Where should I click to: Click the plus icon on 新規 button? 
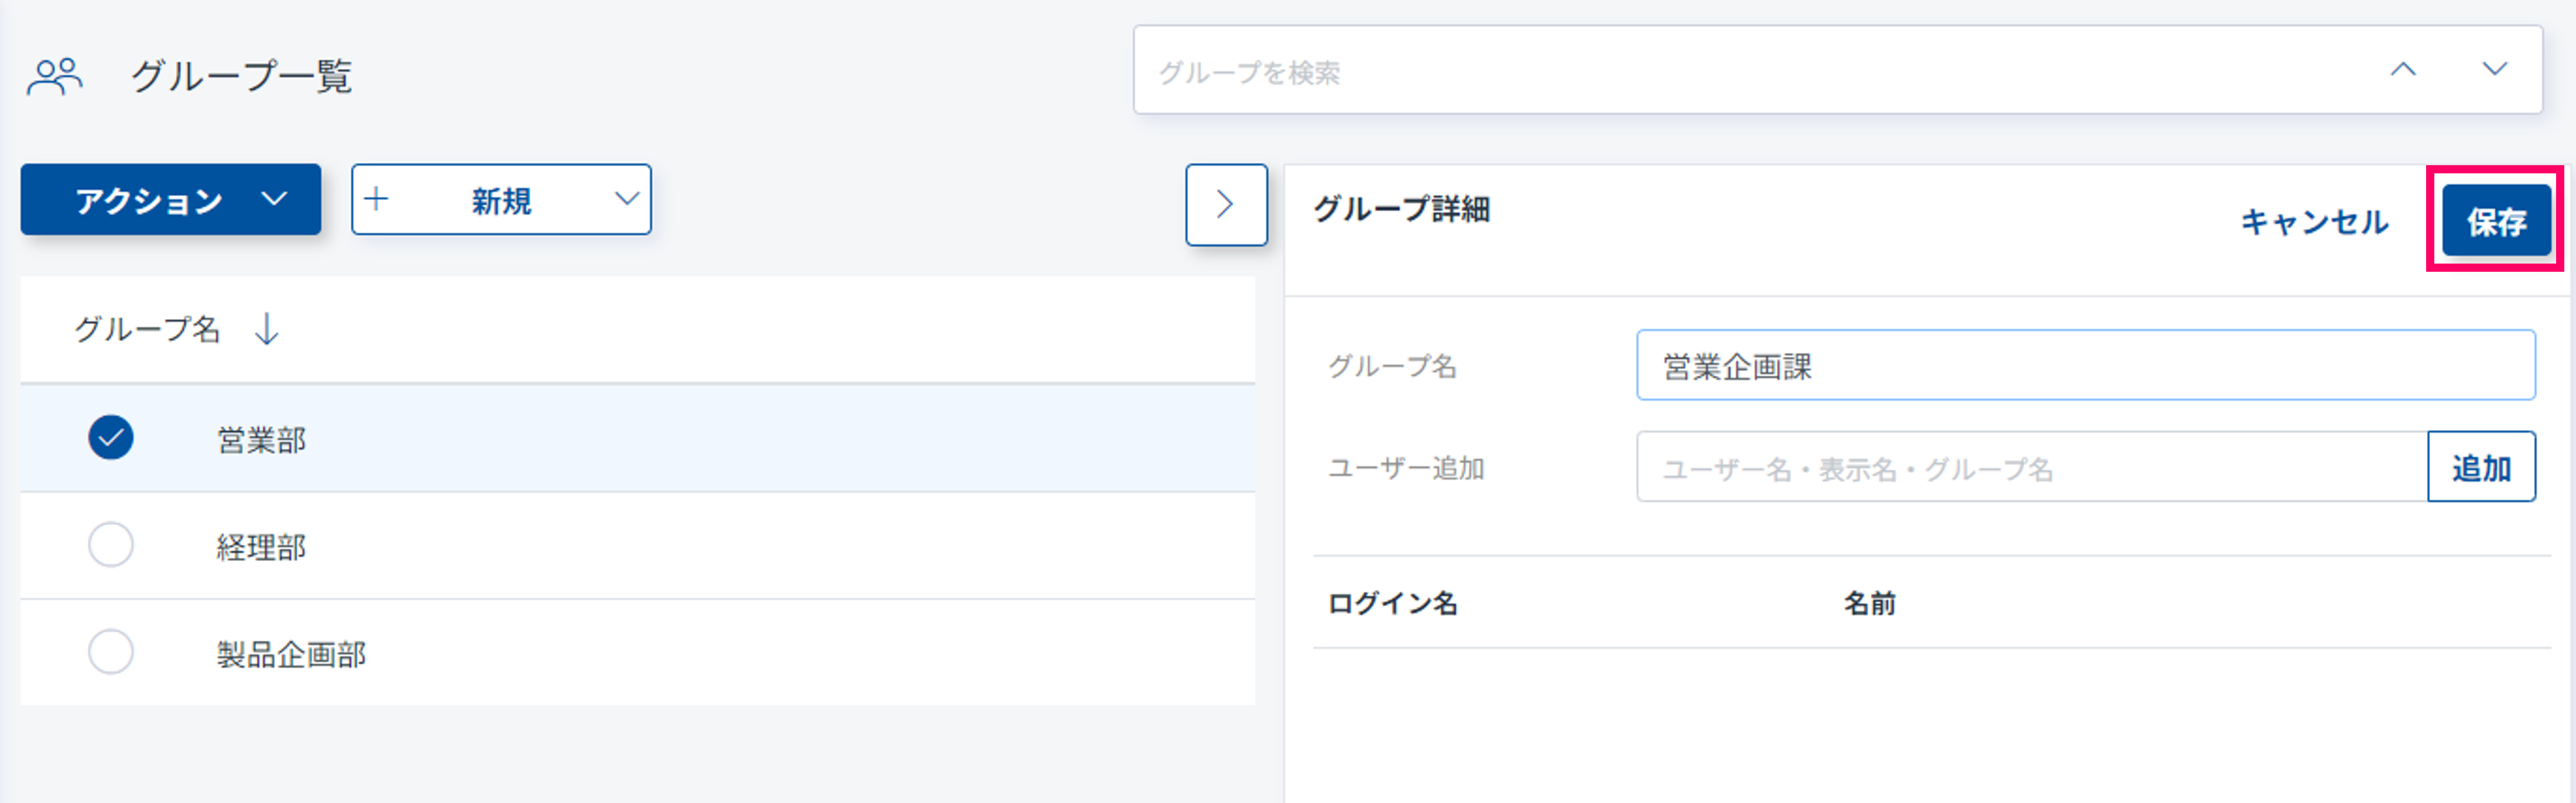(376, 199)
